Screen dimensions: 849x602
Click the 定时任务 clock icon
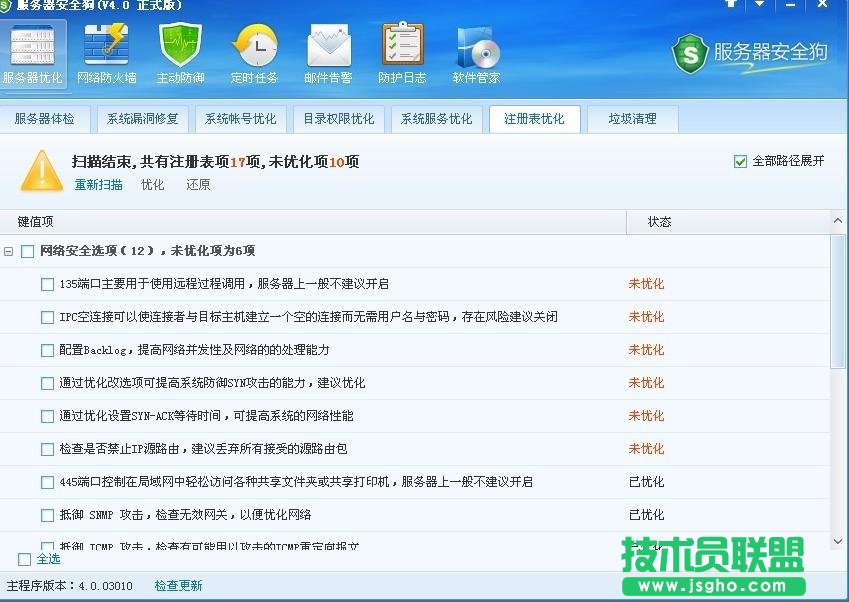255,45
